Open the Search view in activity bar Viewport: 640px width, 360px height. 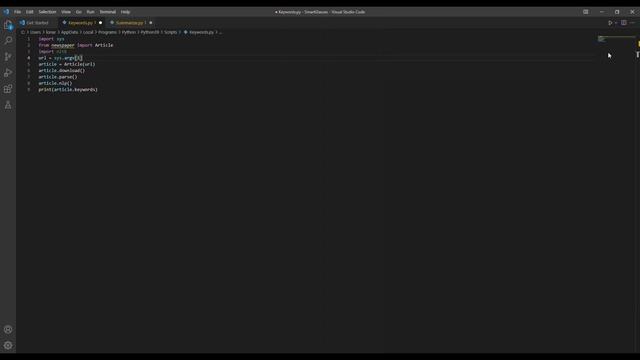coord(8,40)
